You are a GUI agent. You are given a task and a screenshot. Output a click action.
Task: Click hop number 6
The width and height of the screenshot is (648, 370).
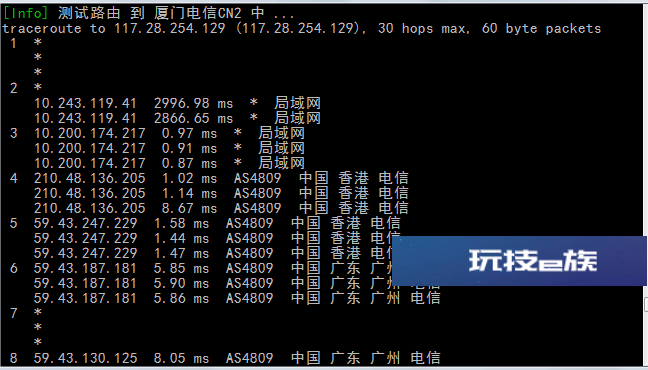click(x=14, y=268)
